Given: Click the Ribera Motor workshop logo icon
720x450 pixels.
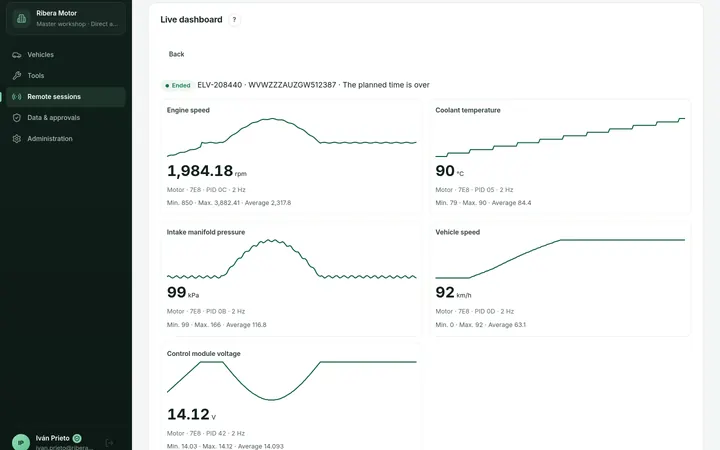Looking at the screenshot, I should coord(21,18).
